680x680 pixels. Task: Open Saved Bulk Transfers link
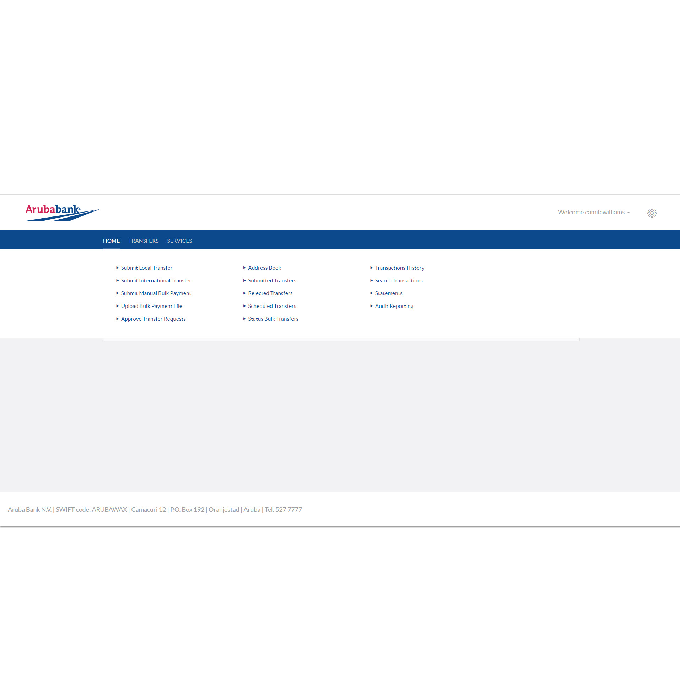273,319
